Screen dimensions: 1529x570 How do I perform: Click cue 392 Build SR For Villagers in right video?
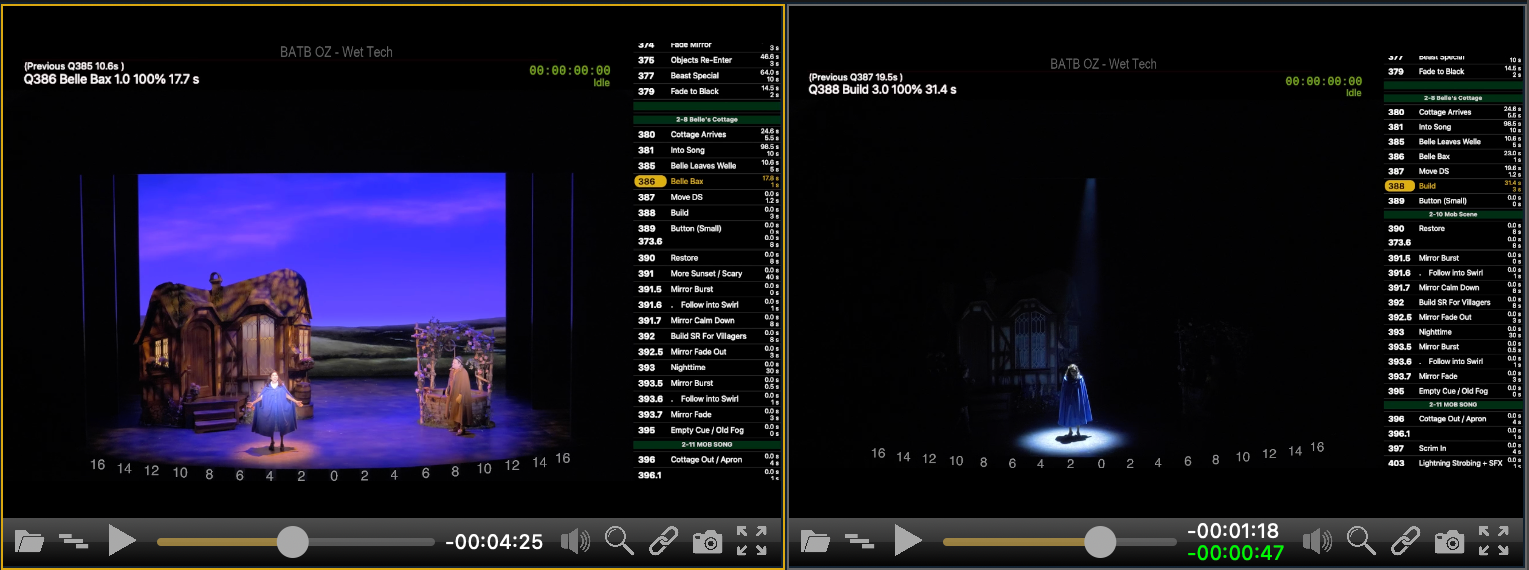pos(1454,302)
